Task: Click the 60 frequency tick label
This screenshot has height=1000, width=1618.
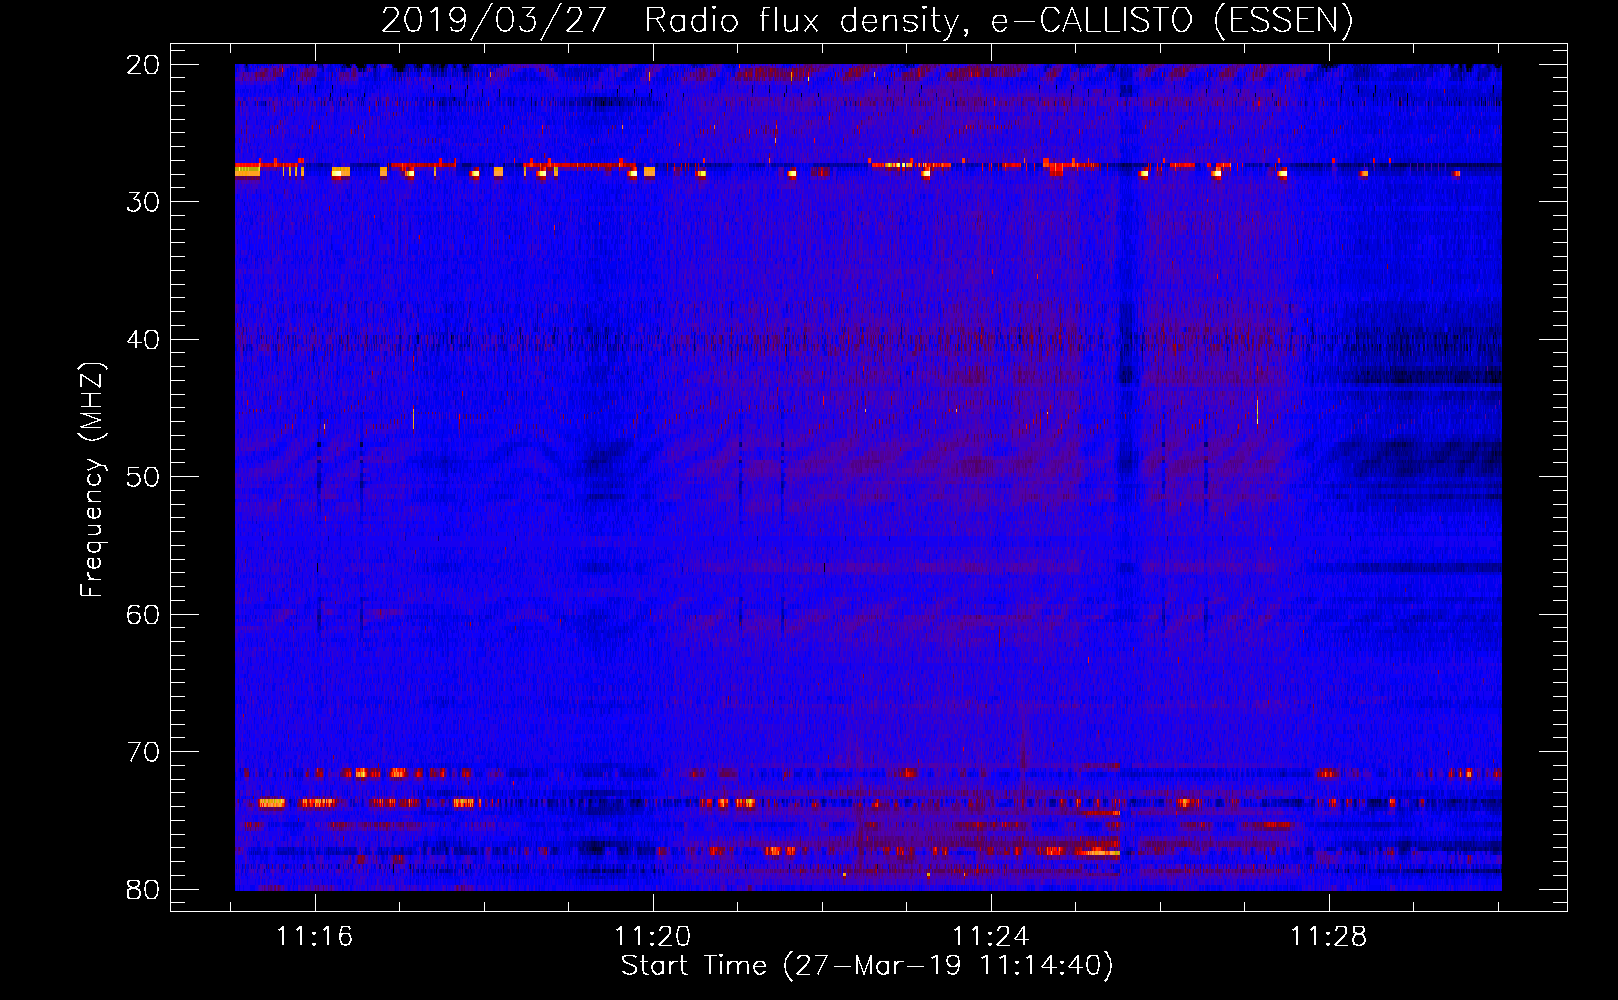Action: coord(144,614)
